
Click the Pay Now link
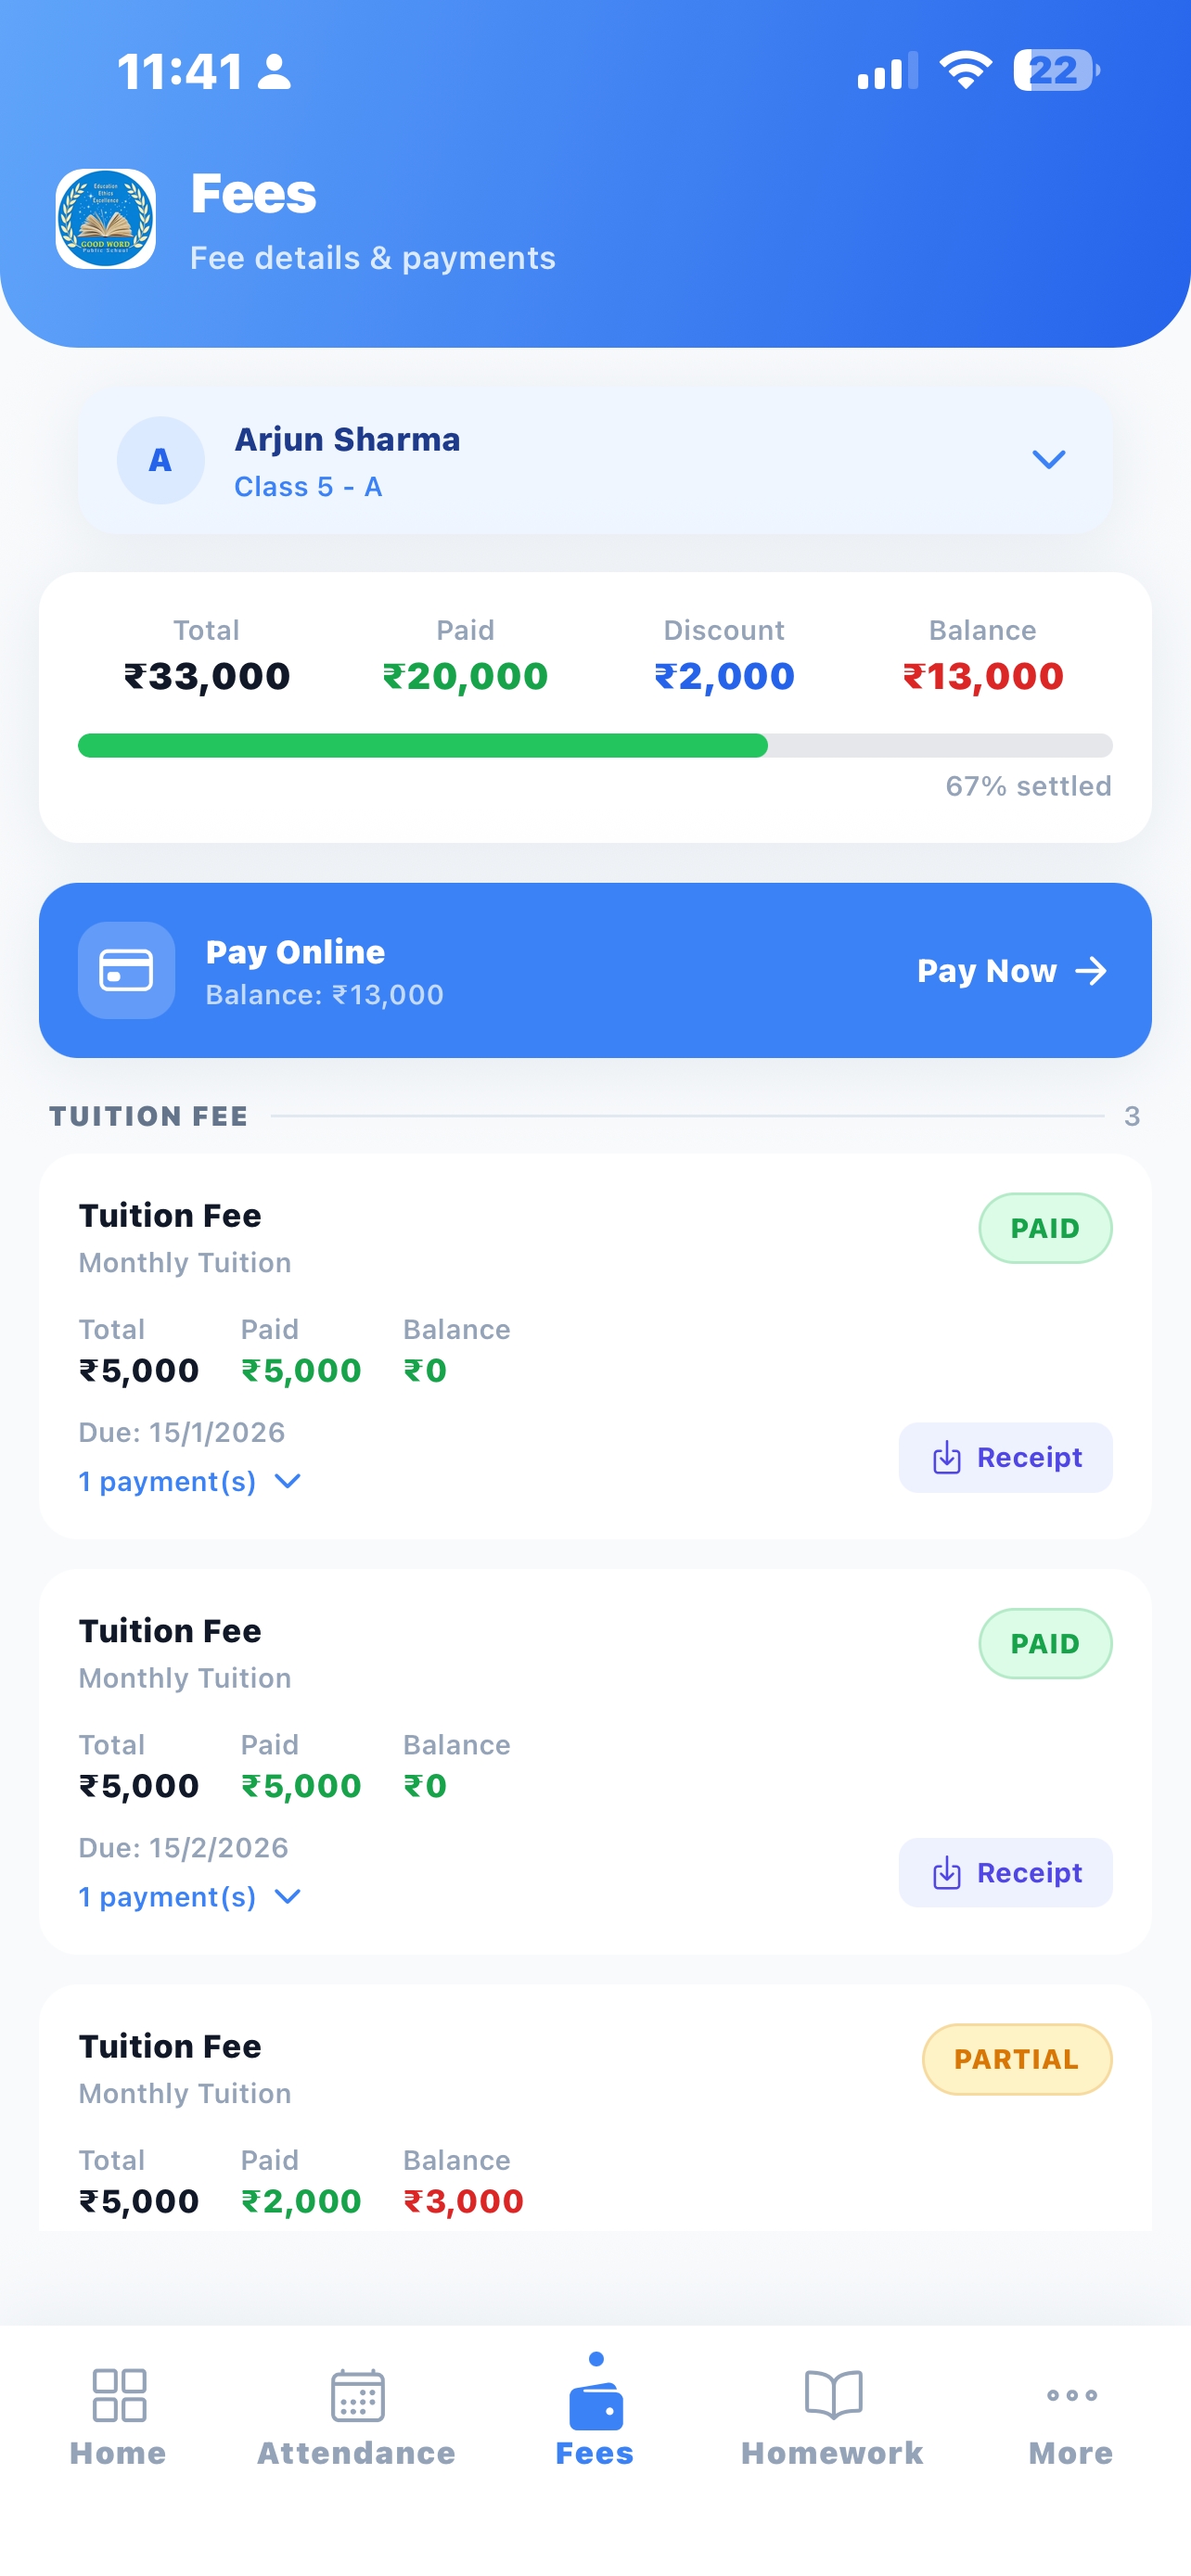tap(1012, 970)
